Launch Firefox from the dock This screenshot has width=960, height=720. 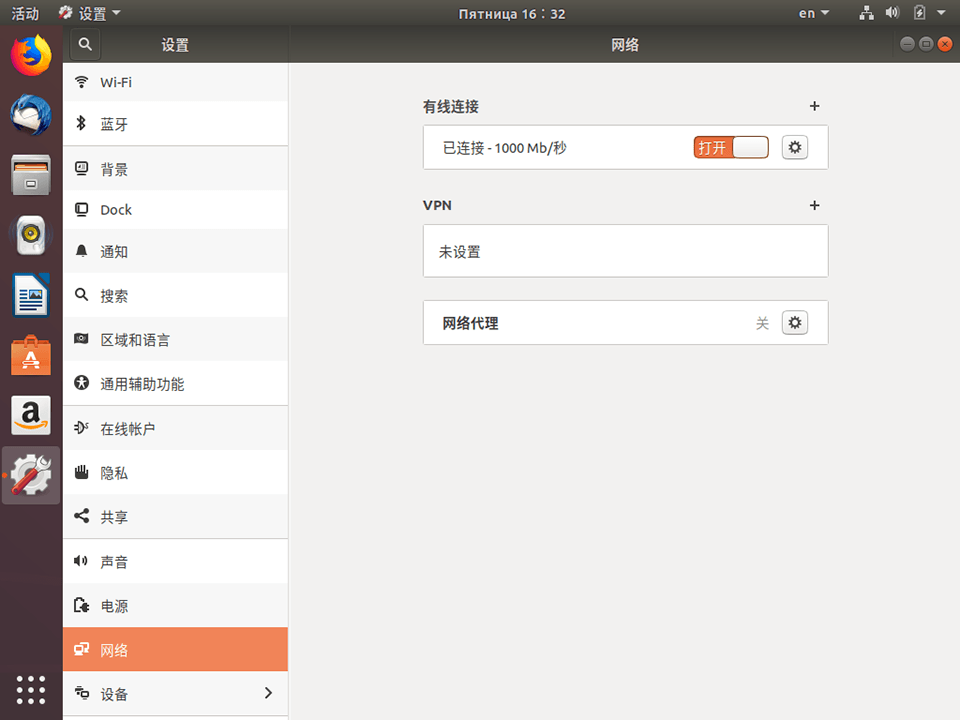pos(30,57)
